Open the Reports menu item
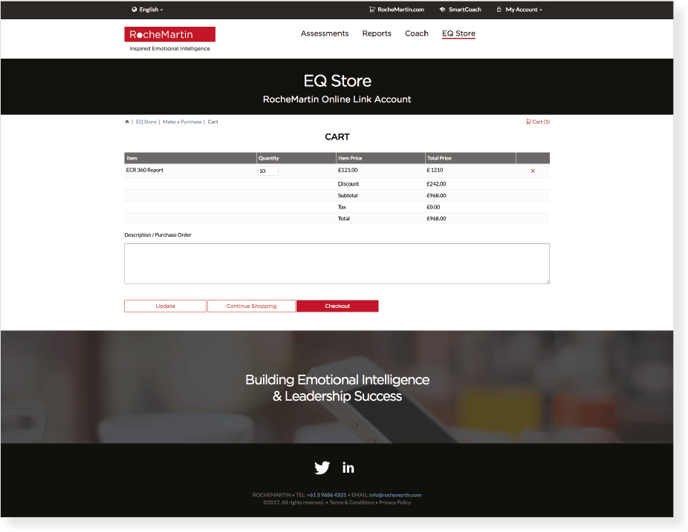688x532 pixels. point(376,33)
